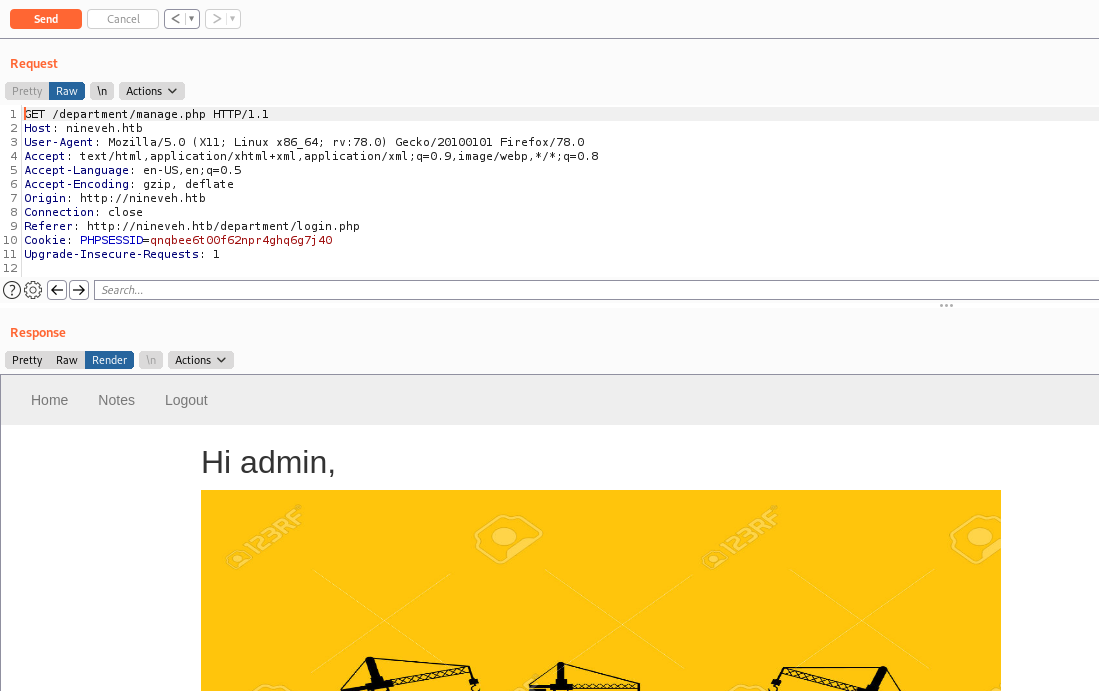Select the orange Send button
1099x691 pixels.
click(x=45, y=18)
